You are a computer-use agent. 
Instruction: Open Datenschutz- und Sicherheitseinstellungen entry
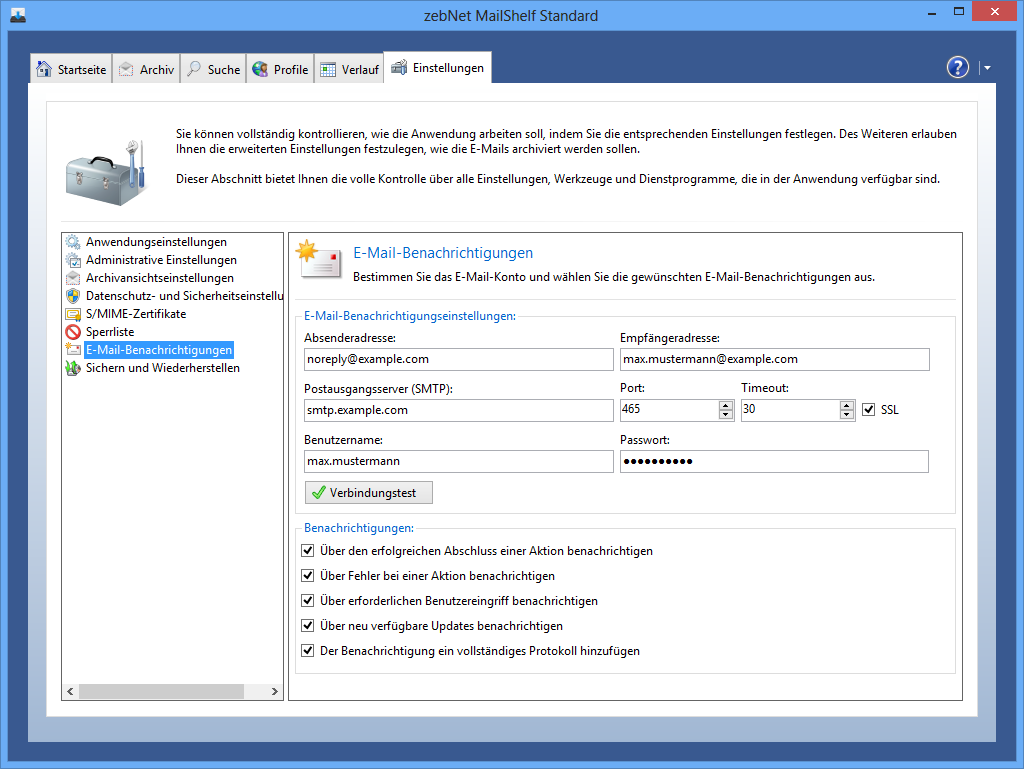tap(184, 296)
